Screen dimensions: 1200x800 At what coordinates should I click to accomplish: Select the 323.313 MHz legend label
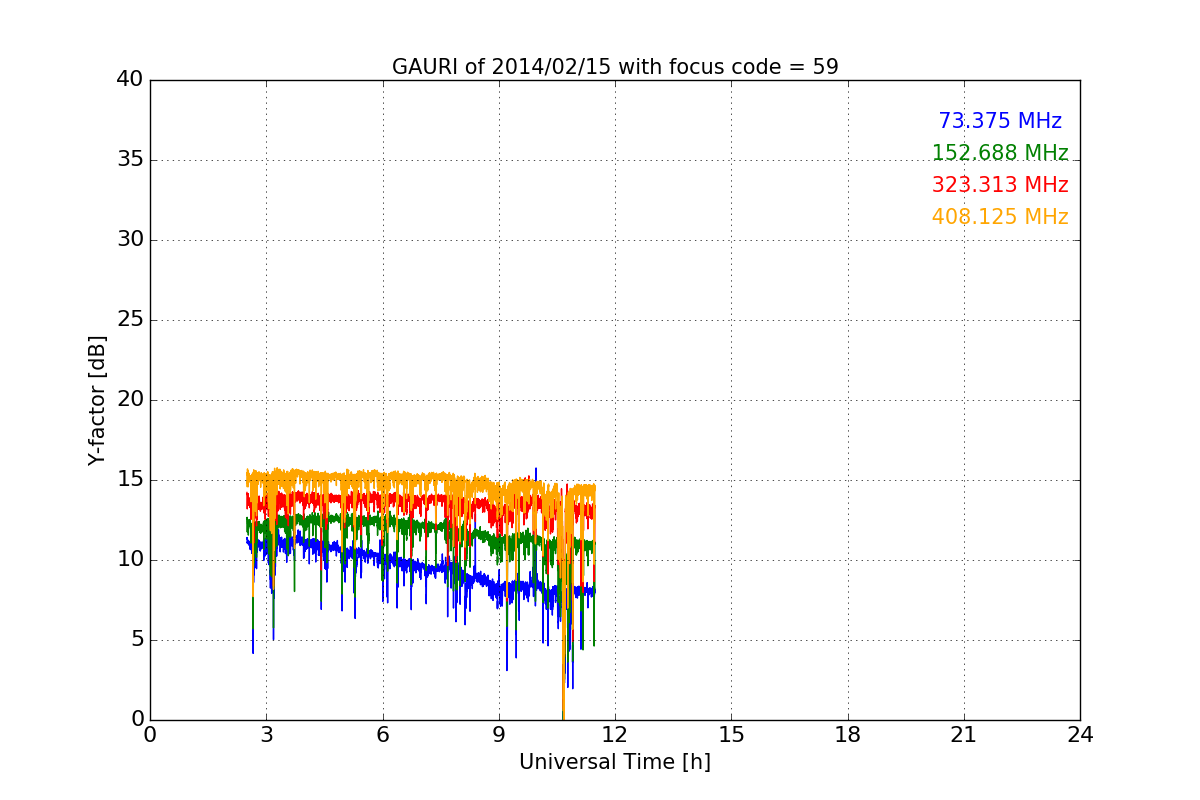[x=1000, y=185]
